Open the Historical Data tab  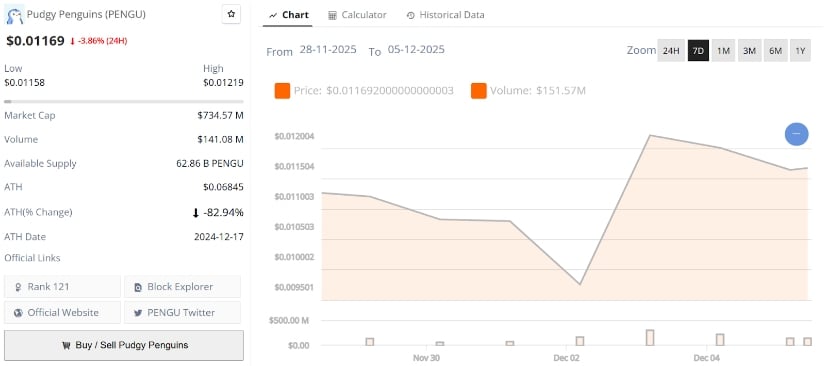point(446,15)
